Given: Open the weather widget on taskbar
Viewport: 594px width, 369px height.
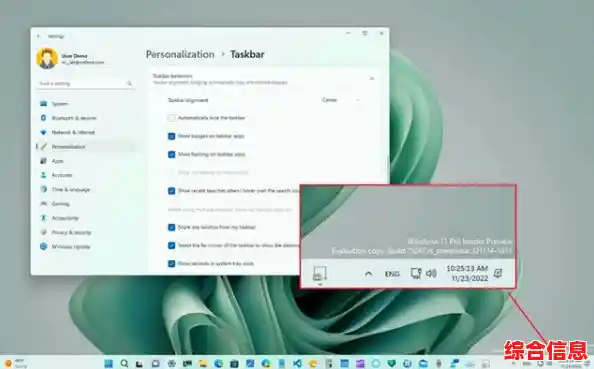Looking at the screenshot, I should point(15,364).
